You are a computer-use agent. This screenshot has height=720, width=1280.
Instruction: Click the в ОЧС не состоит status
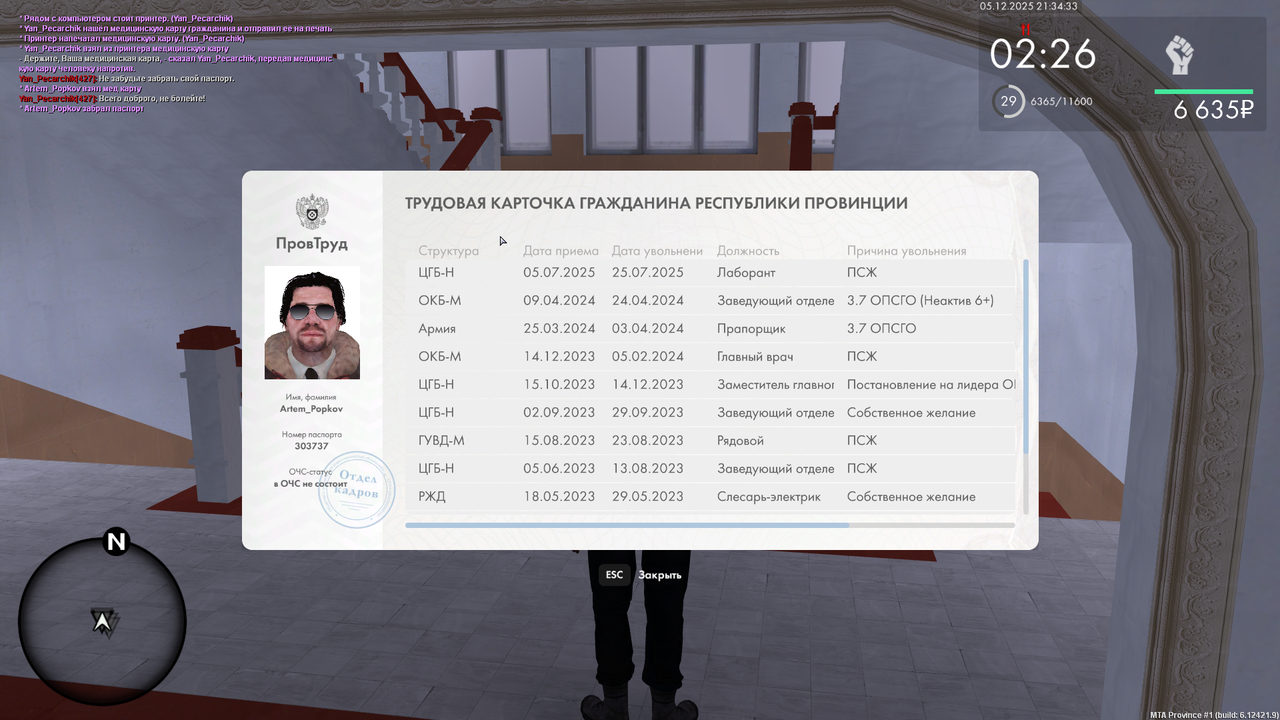[x=312, y=483]
